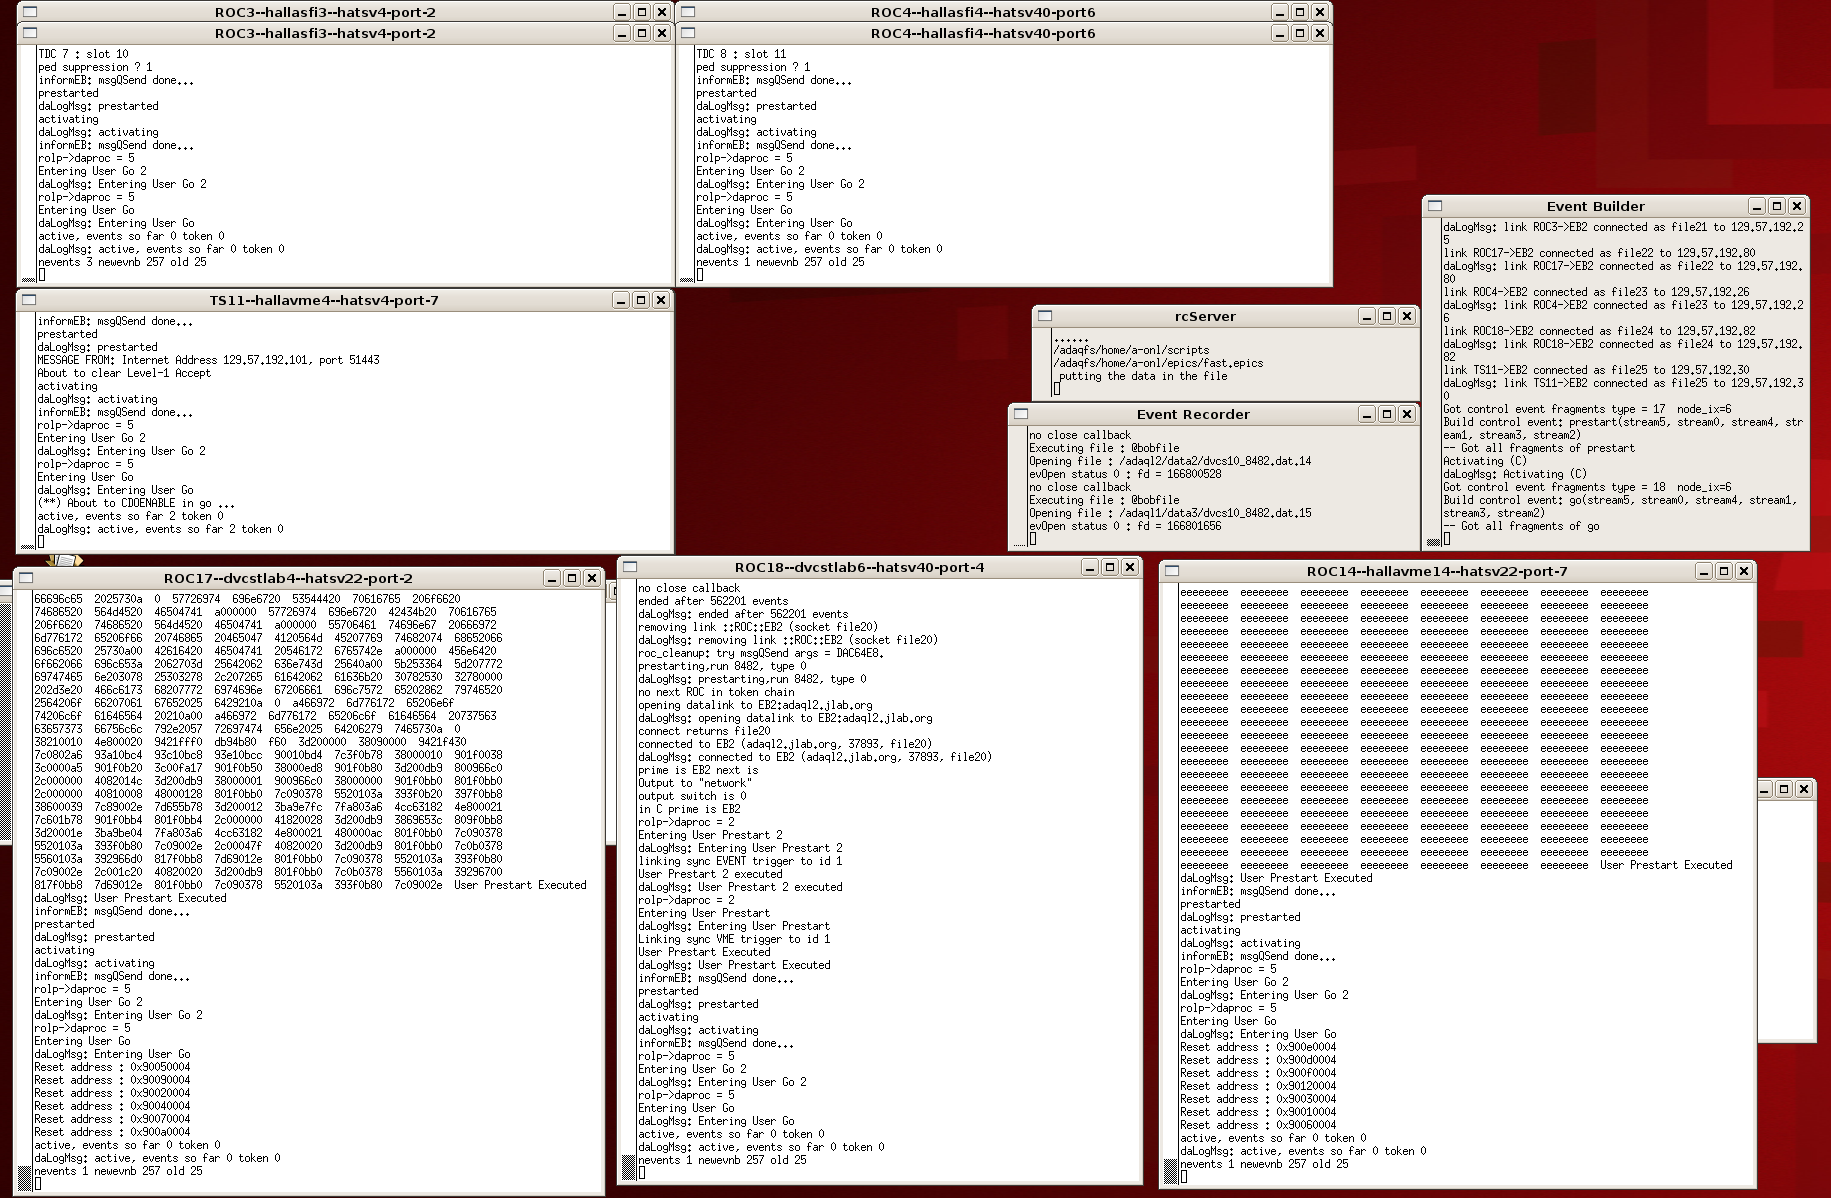Open window menu of Event Recorder window
Image resolution: width=1831 pixels, height=1198 pixels.
pyautogui.click(x=1021, y=414)
